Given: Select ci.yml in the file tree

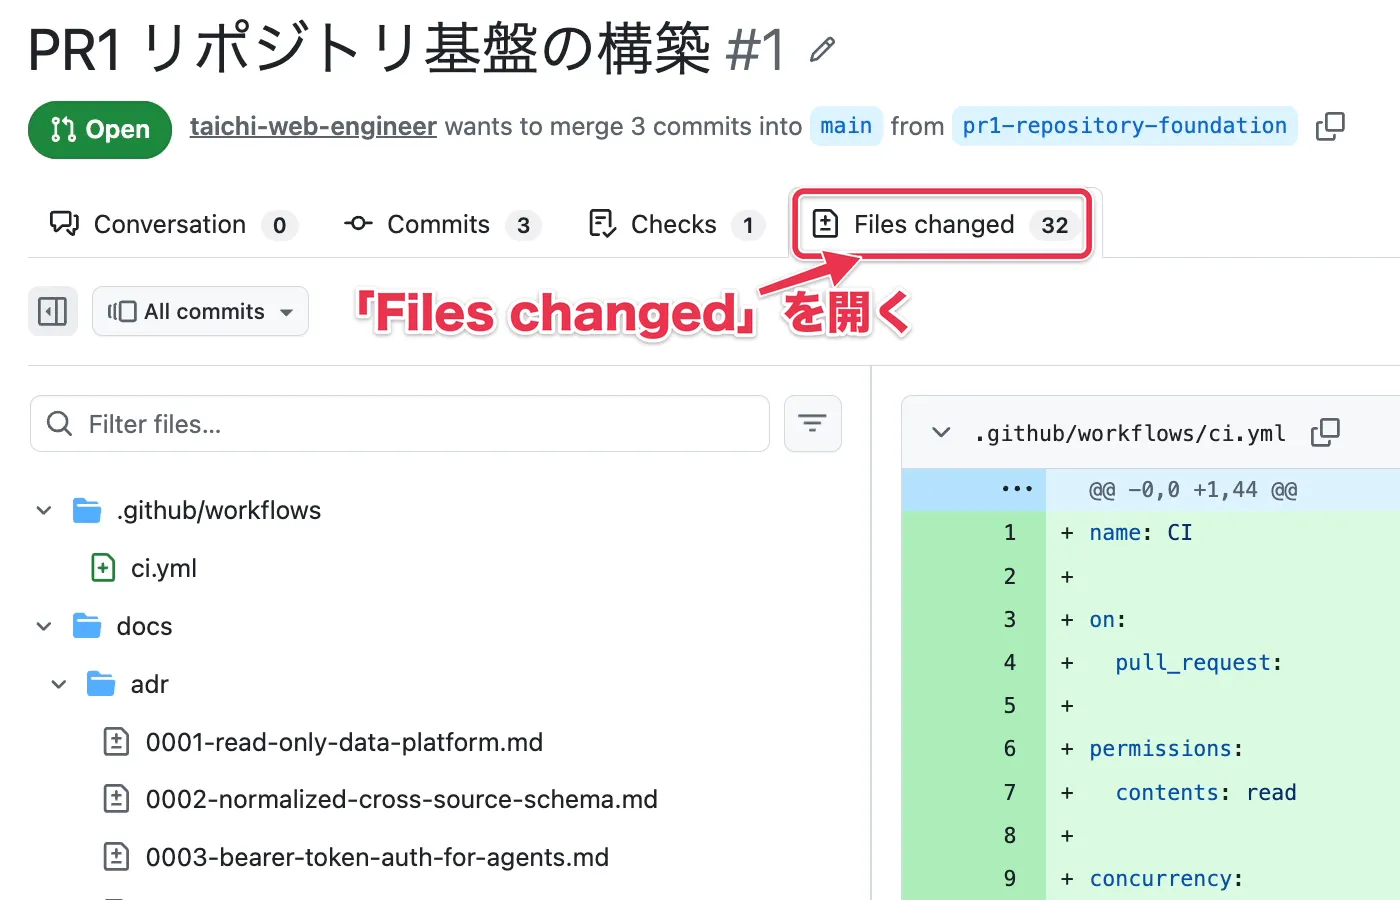Looking at the screenshot, I should [164, 568].
